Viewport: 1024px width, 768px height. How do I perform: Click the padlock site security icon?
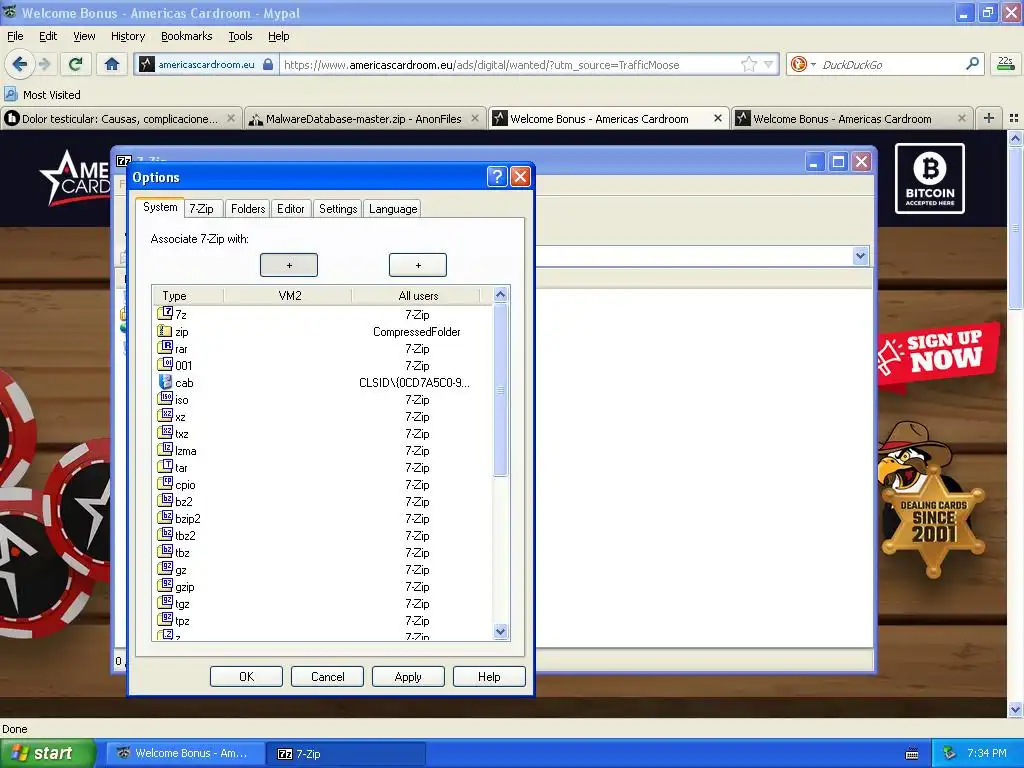point(268,64)
